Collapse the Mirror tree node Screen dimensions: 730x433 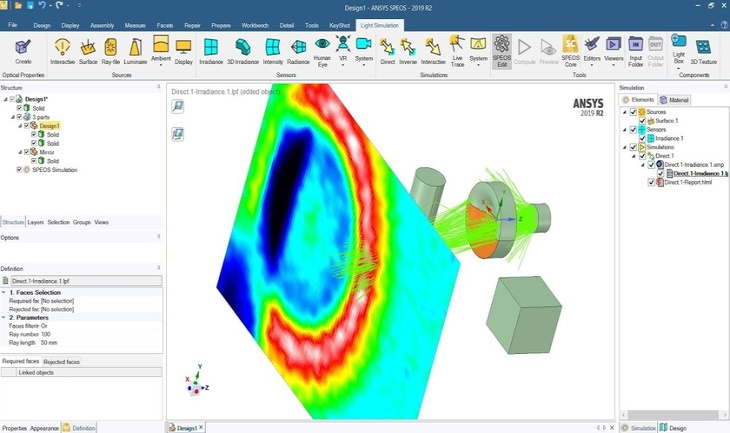pyautogui.click(x=20, y=152)
